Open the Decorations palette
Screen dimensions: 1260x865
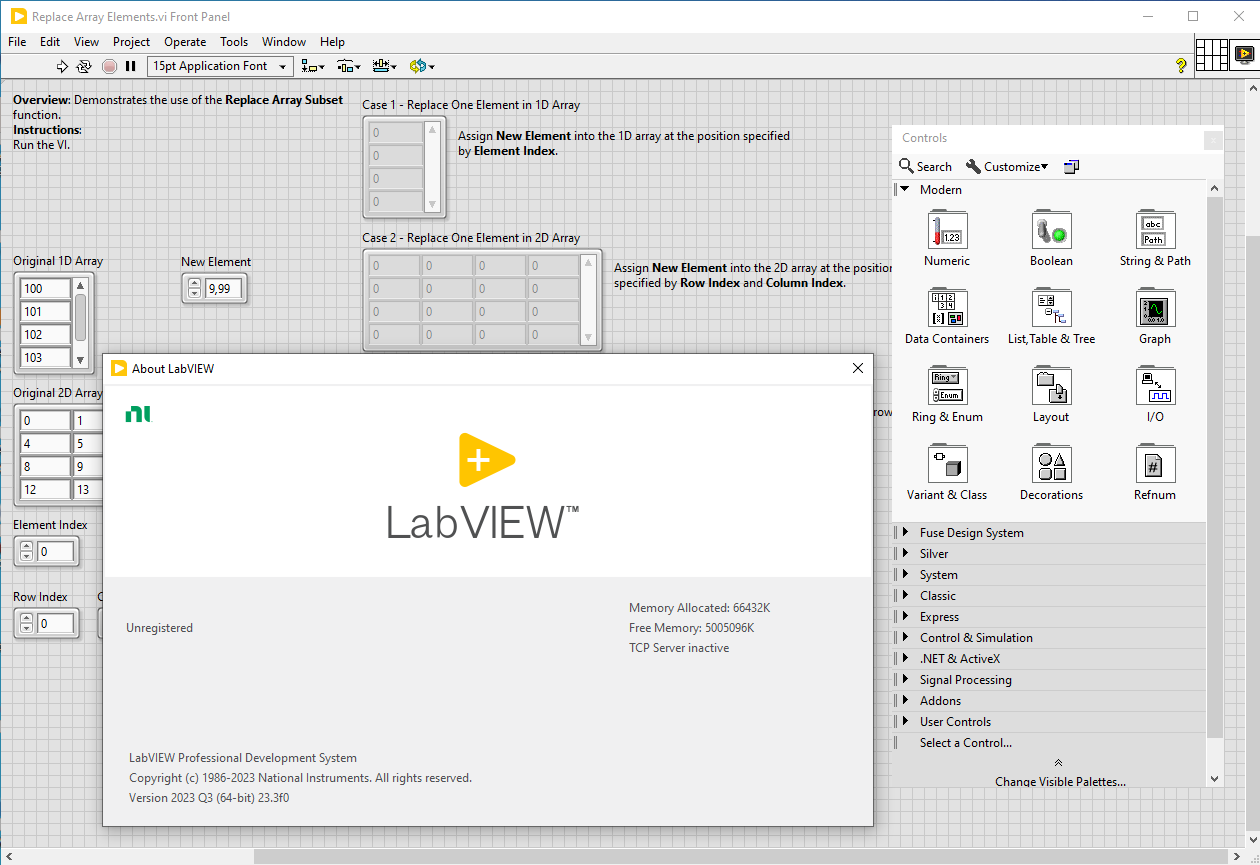click(1051, 473)
